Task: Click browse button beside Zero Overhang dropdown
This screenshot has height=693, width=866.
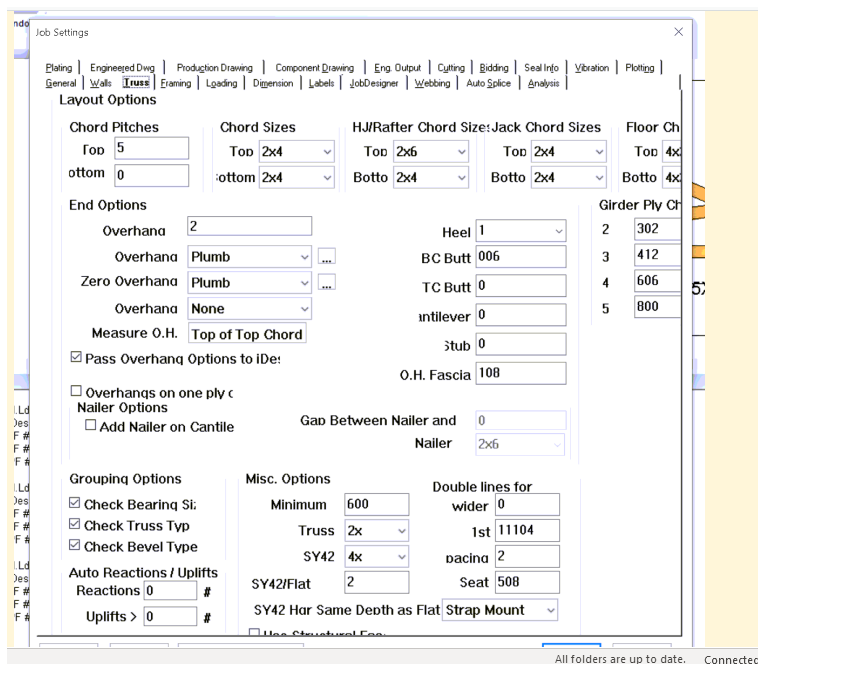Action: (x=326, y=283)
